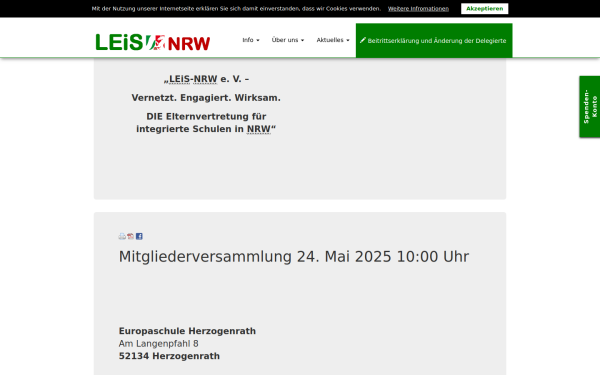Screen dimensions: 600x375
Task: Click Europaschule Herzogenrath text
Action: (187, 331)
